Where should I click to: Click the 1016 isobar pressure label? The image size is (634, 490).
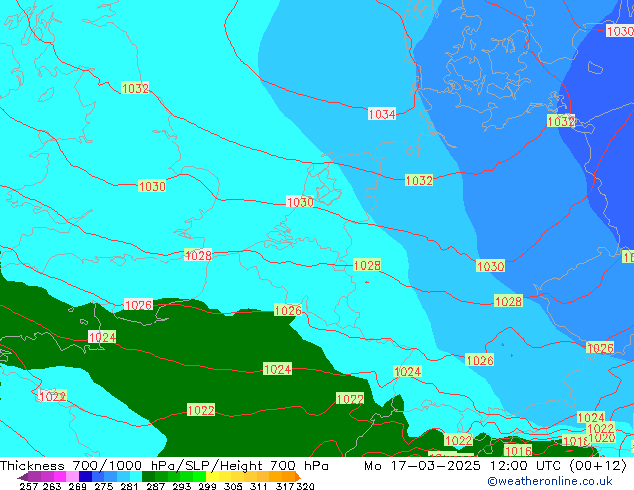518,451
